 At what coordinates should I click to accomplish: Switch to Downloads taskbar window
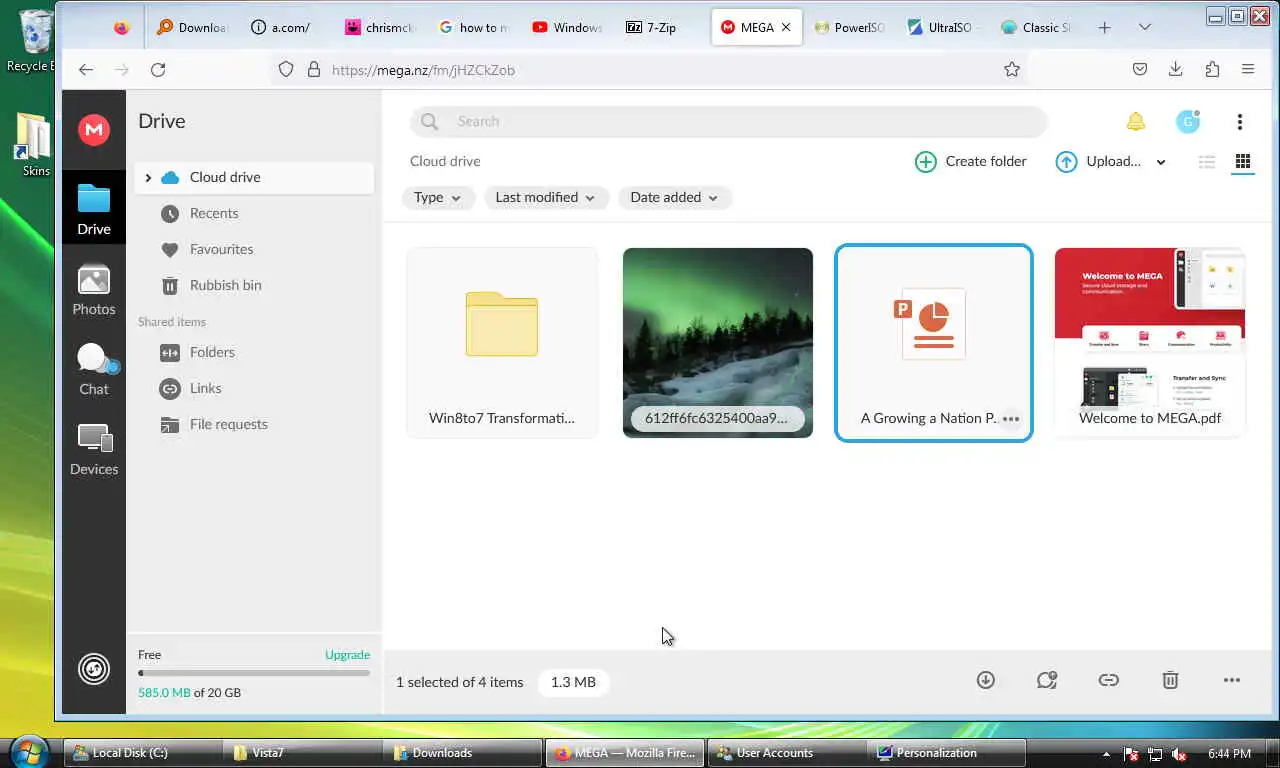tap(463, 753)
